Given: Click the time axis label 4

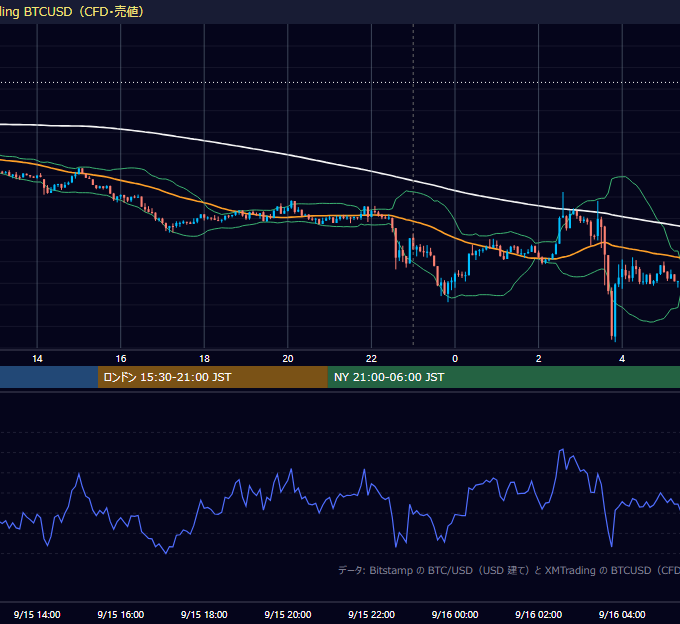Looking at the screenshot, I should [x=622, y=359].
